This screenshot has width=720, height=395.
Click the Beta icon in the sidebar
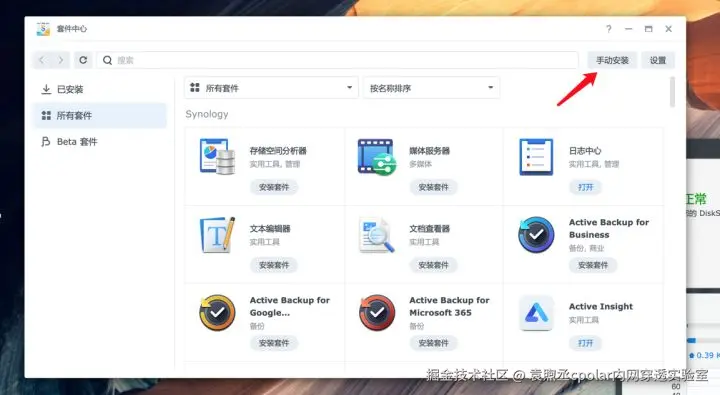coord(45,141)
